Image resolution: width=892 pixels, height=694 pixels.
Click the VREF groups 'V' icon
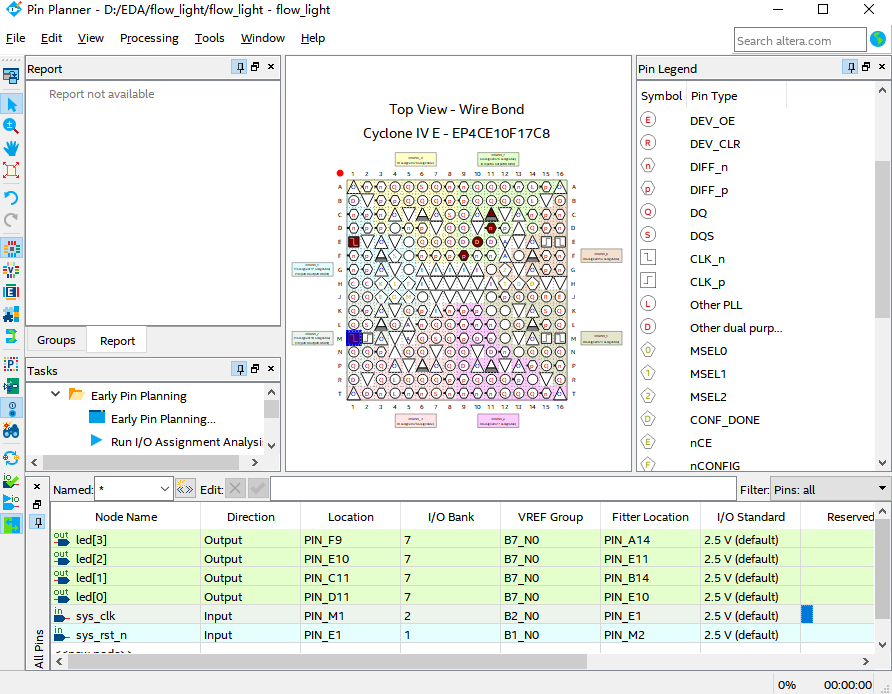point(11,270)
